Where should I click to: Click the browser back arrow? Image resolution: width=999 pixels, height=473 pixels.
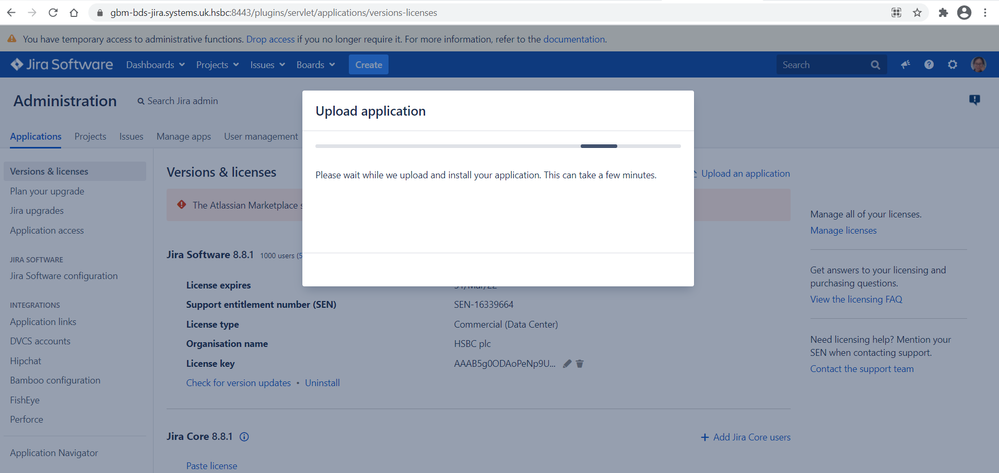click(11, 12)
